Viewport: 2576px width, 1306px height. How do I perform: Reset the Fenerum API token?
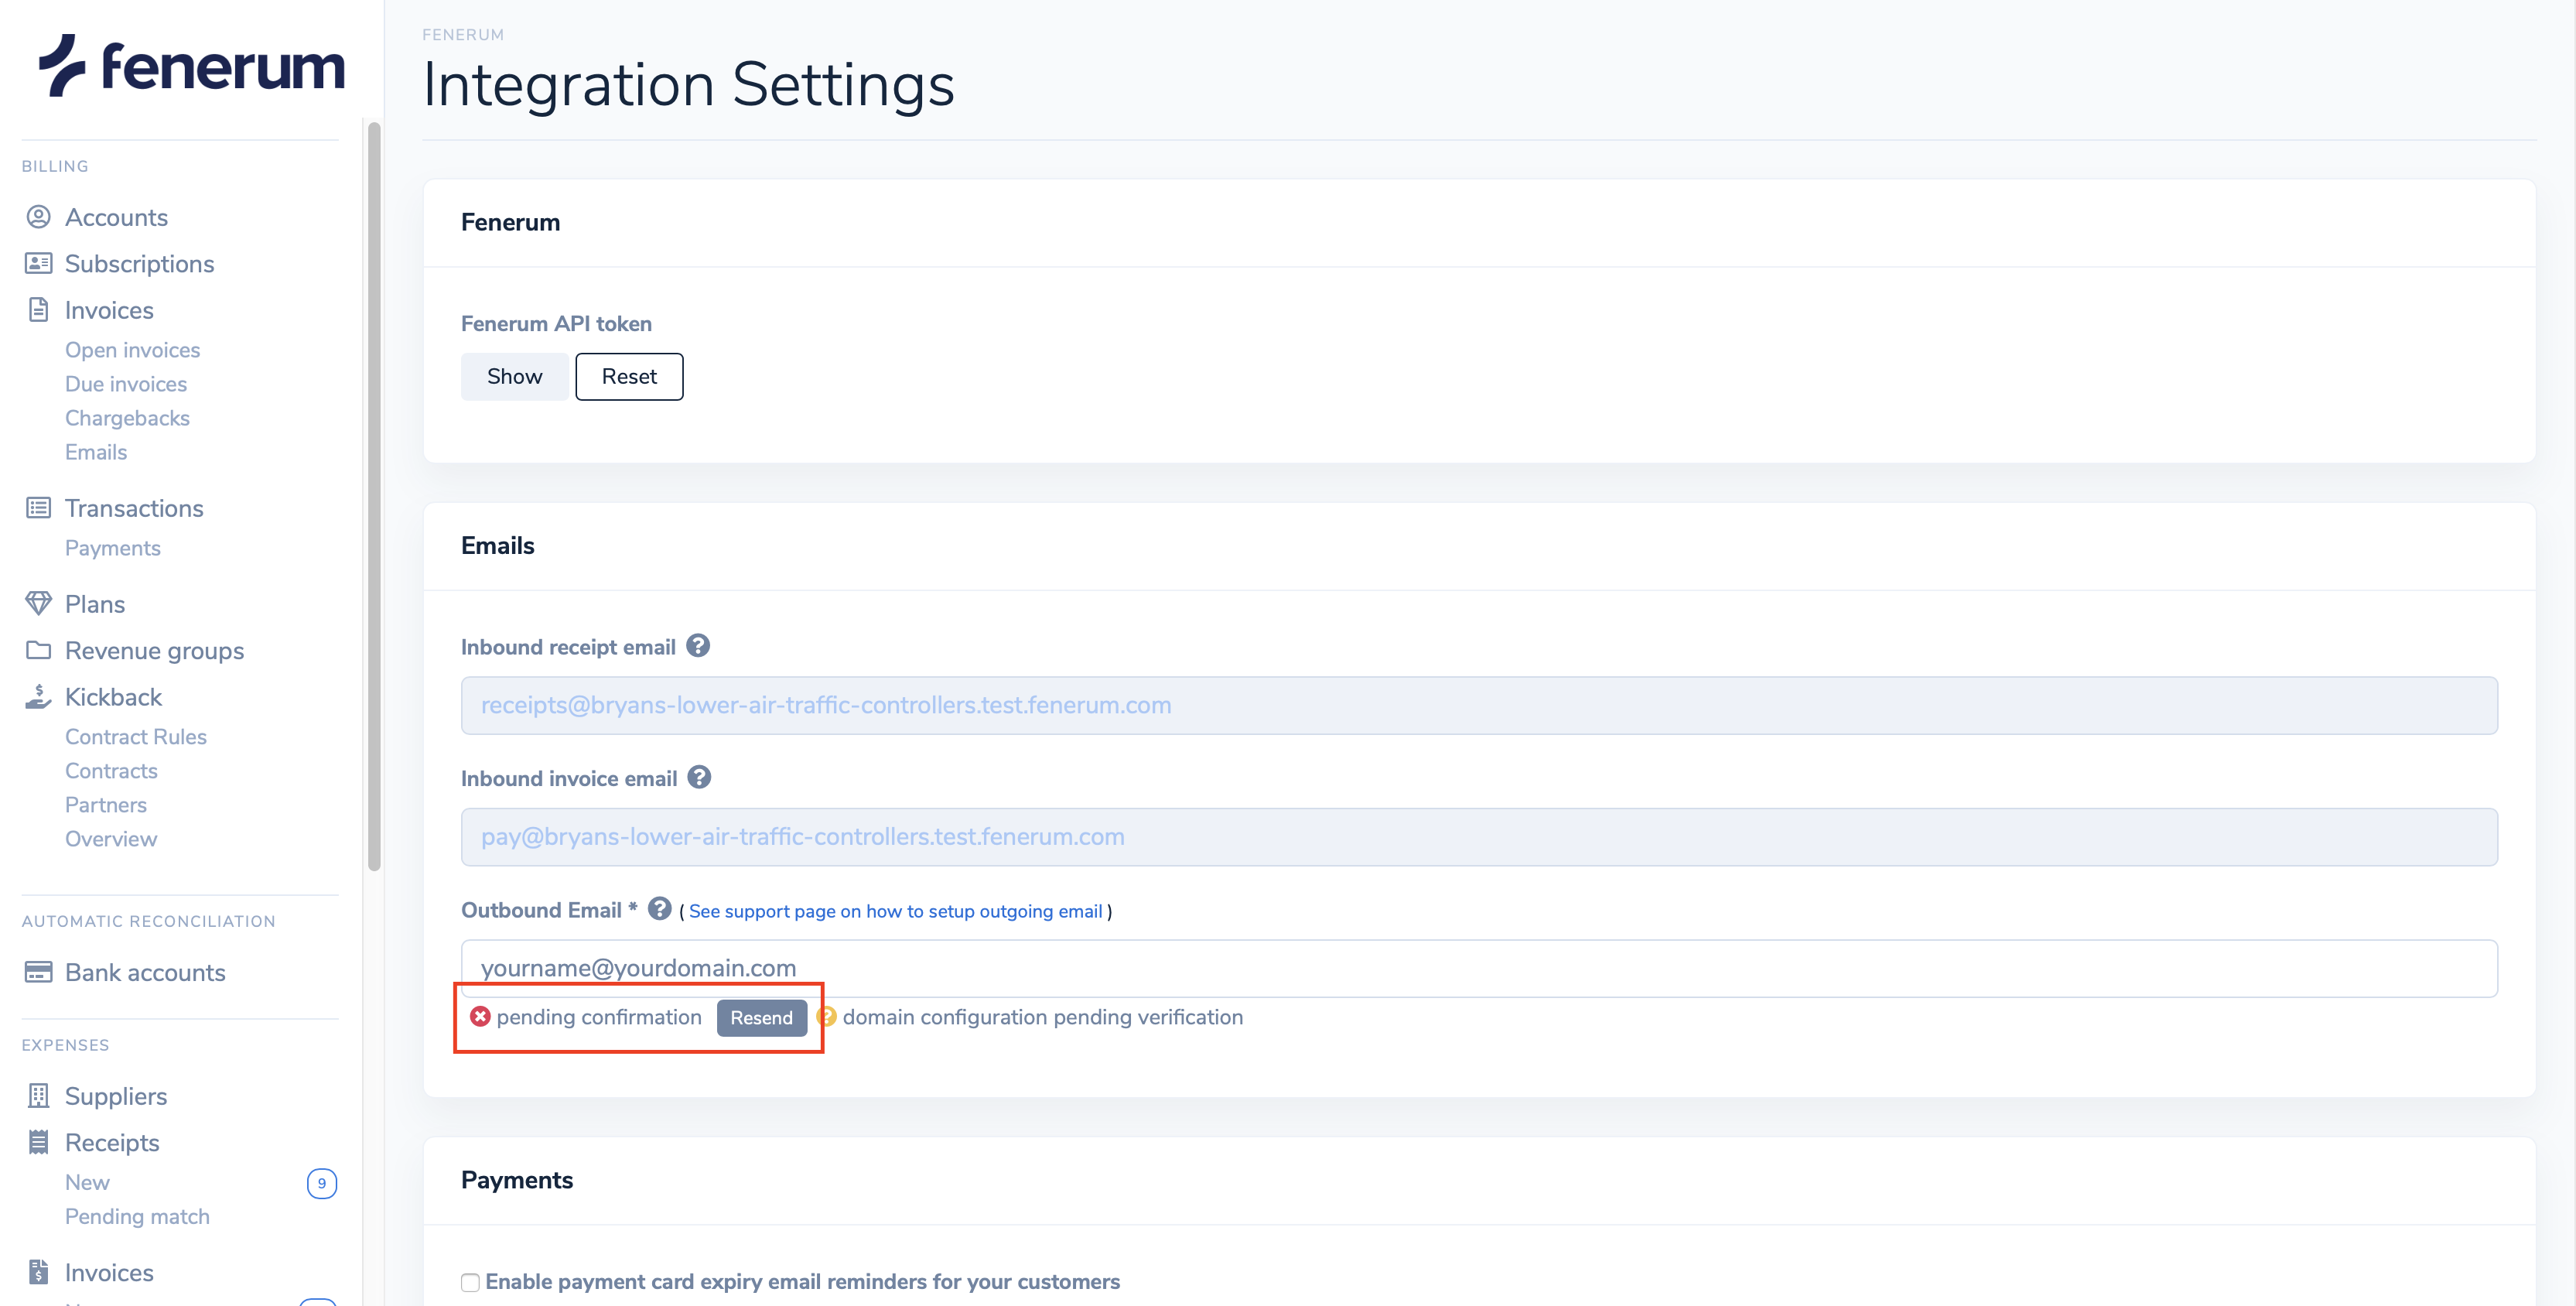(629, 376)
